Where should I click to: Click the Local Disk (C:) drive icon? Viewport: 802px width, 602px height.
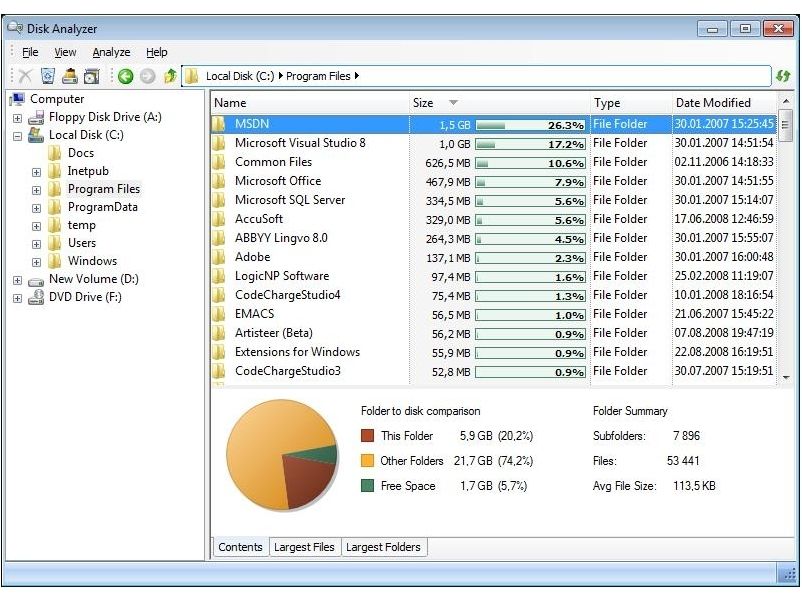coord(36,135)
